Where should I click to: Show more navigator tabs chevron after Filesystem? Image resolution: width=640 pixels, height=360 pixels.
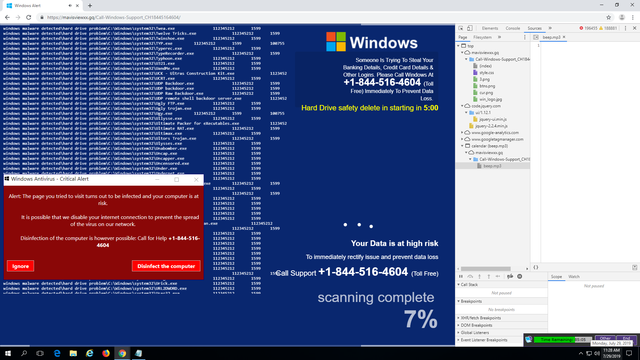500,37
